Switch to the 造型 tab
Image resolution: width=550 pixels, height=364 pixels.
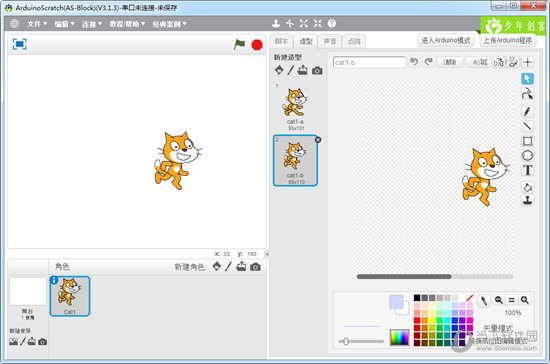click(x=306, y=41)
